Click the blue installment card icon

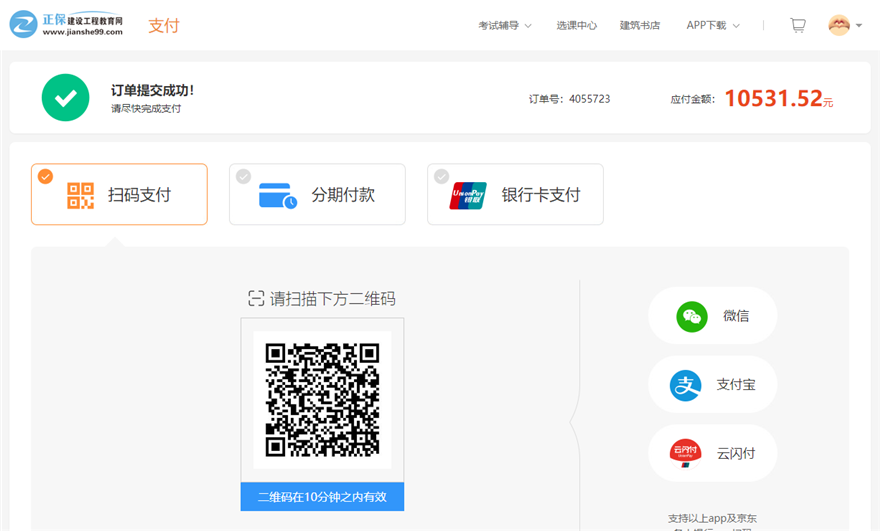(x=277, y=195)
